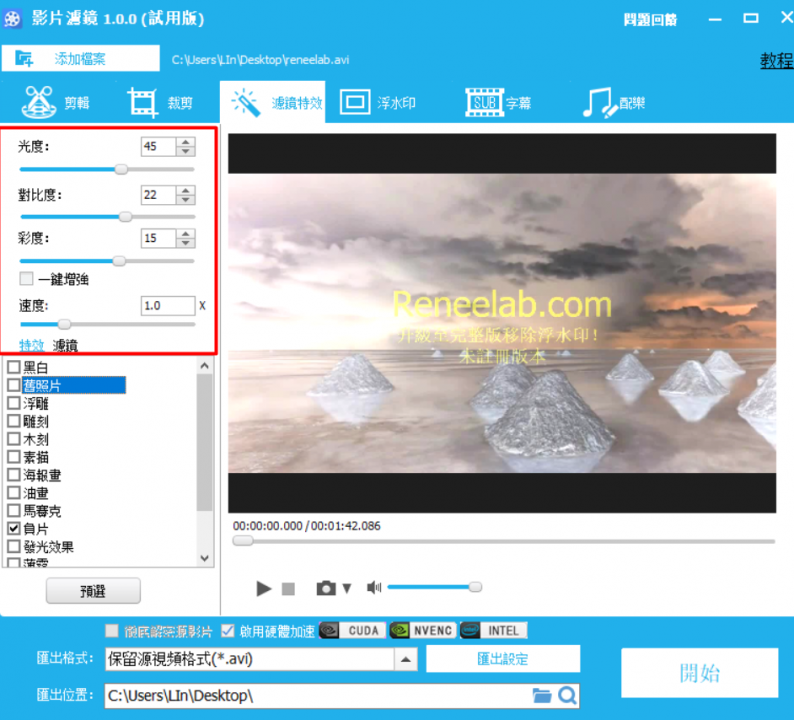Open the SUB subtitle tool icon
This screenshot has height=720, width=794.
[x=484, y=102]
